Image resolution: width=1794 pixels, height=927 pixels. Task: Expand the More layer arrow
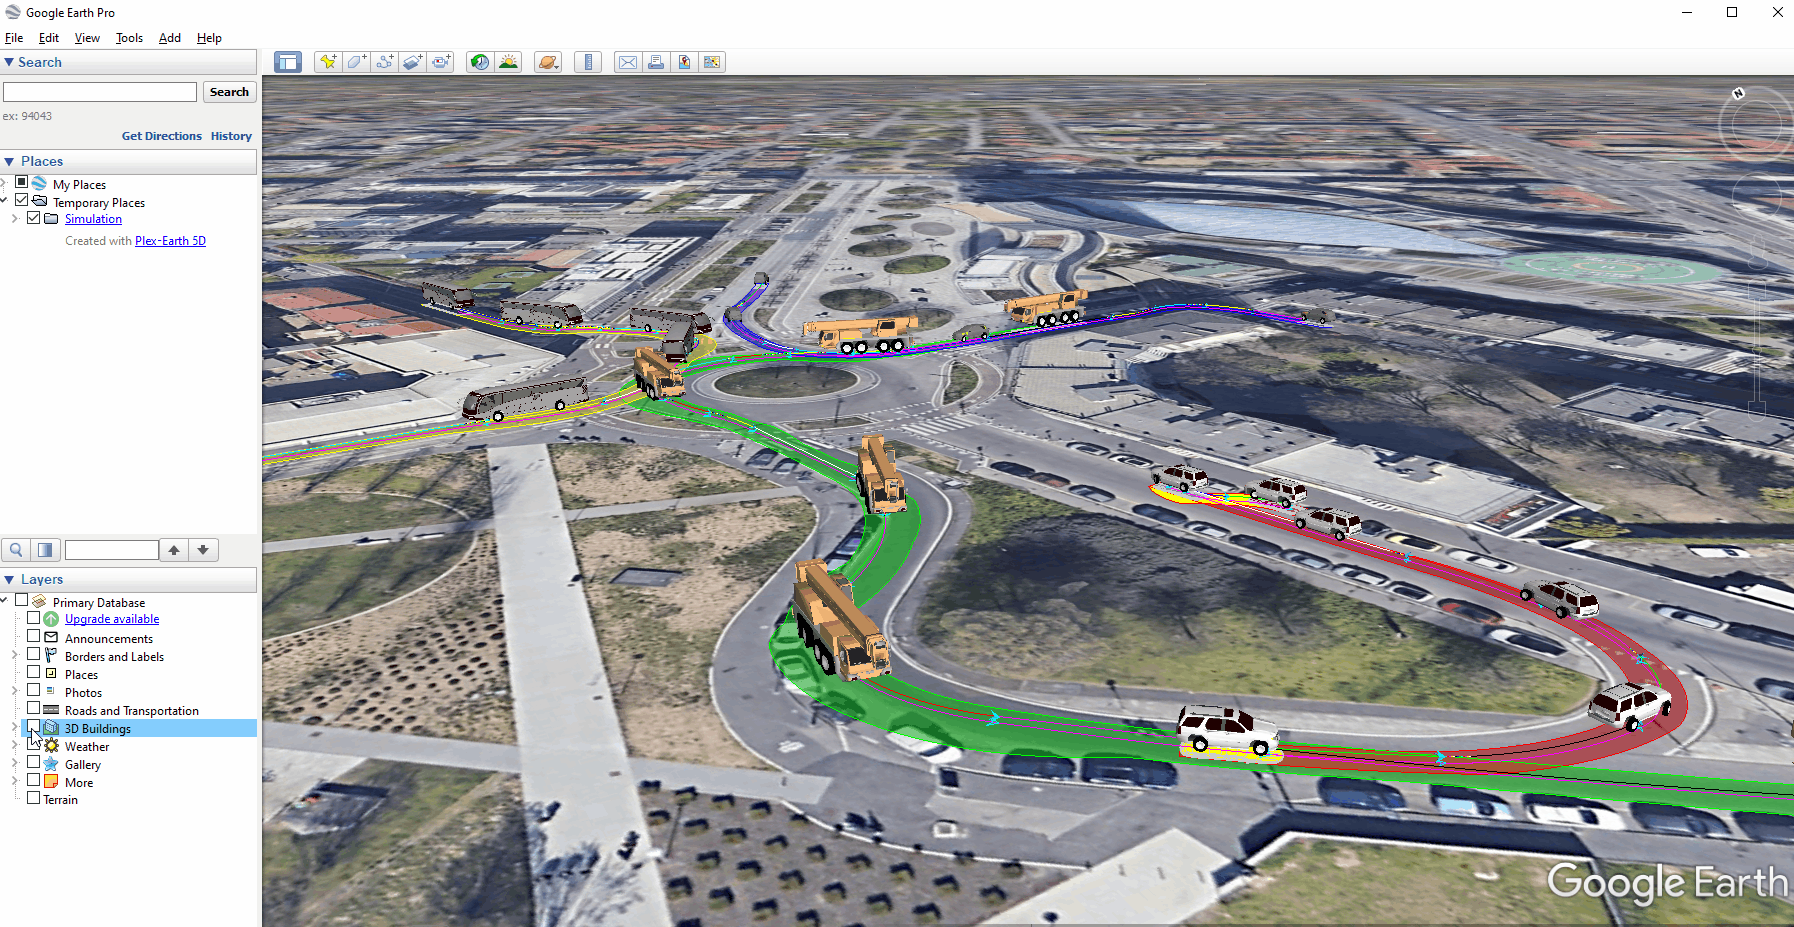coord(15,782)
